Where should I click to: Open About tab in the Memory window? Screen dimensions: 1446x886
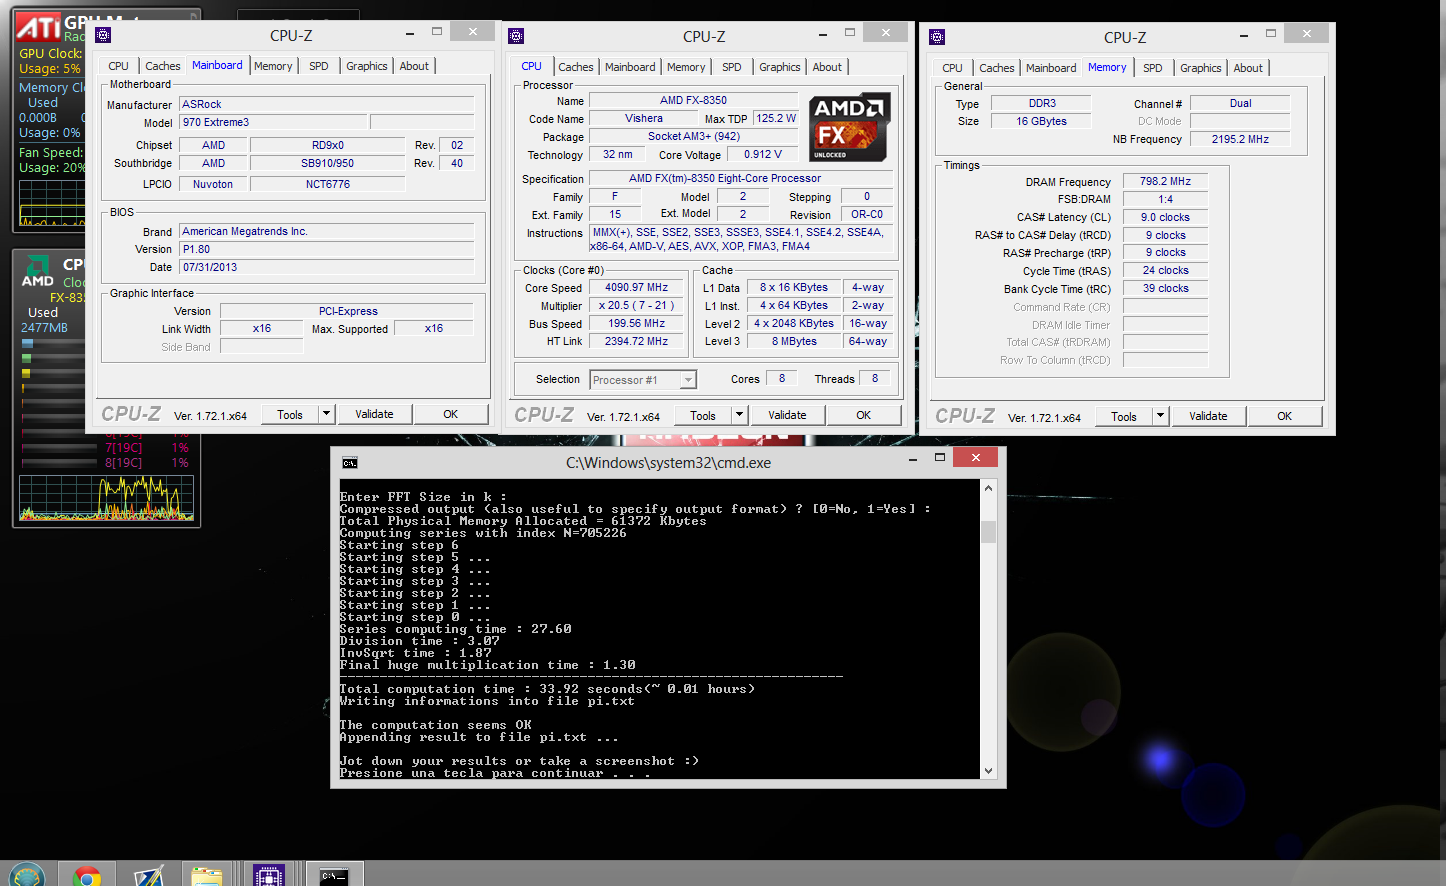pyautogui.click(x=1248, y=68)
